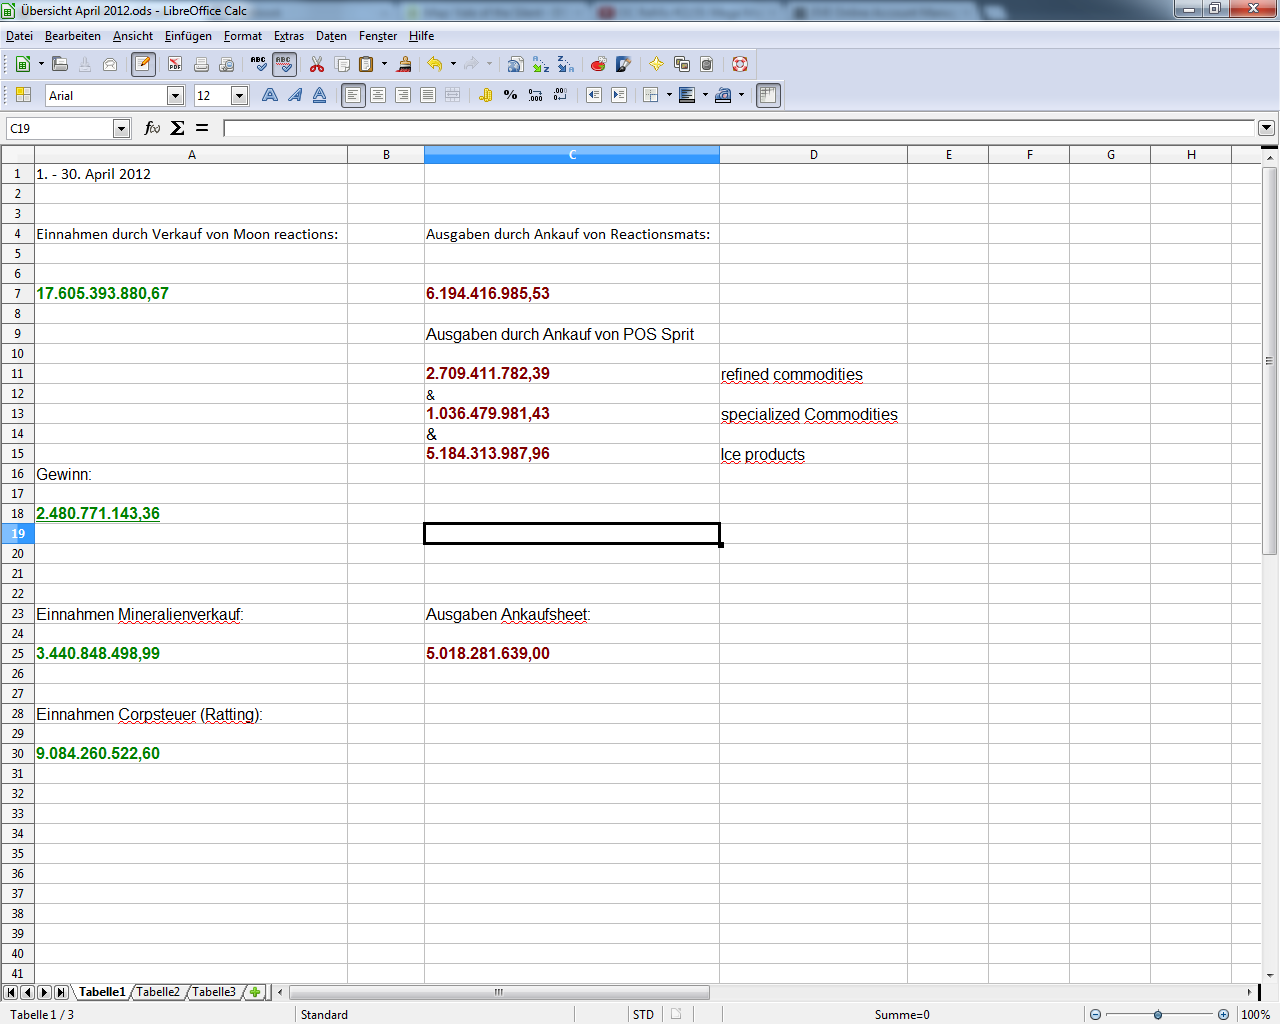Open the Bearbeiten menu
Image resolution: width=1280 pixels, height=1024 pixels.
click(73, 36)
